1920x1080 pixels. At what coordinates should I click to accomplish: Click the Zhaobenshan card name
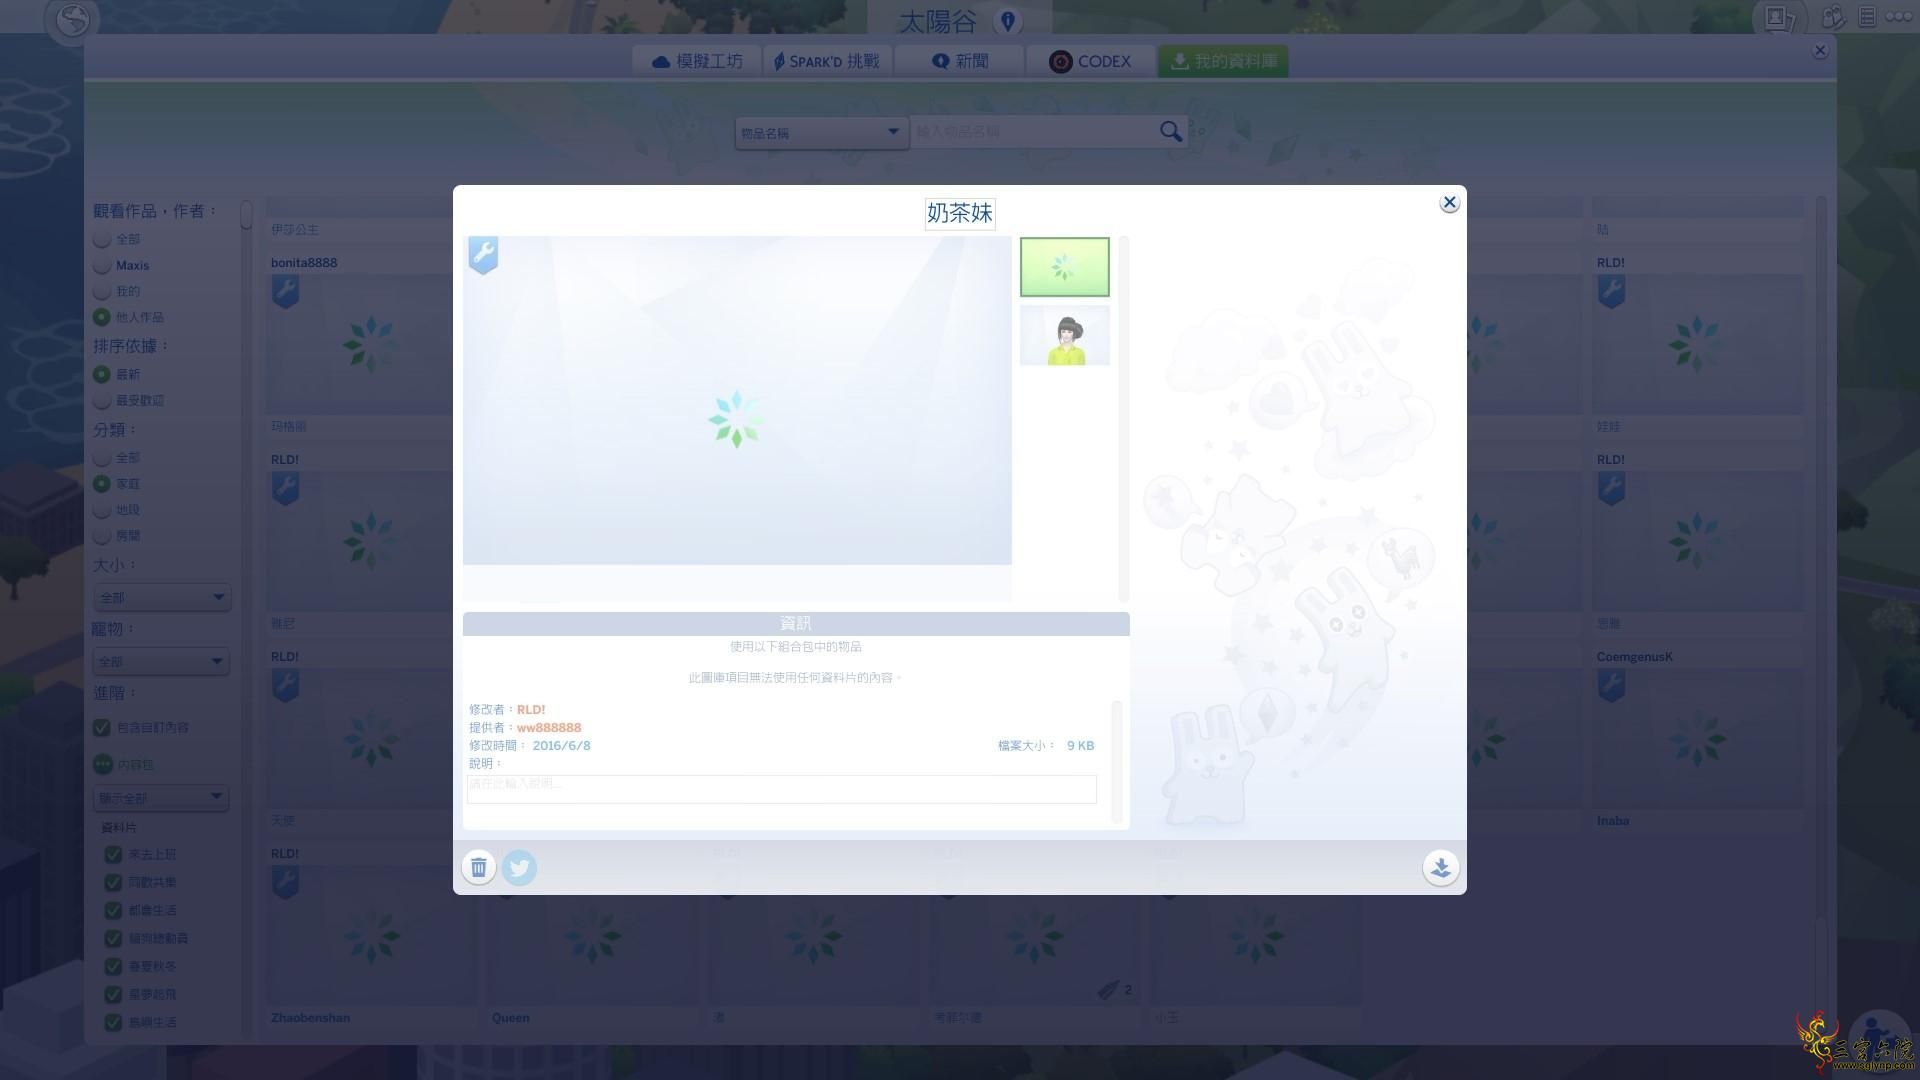coord(310,1018)
